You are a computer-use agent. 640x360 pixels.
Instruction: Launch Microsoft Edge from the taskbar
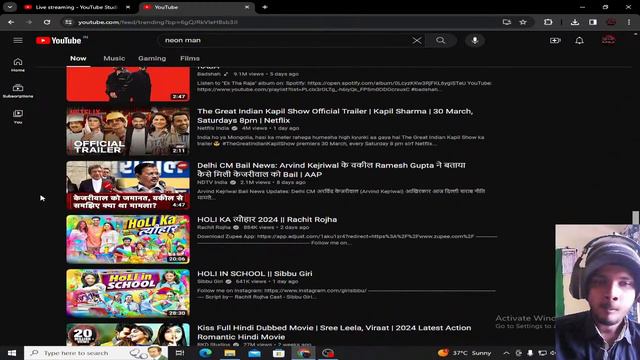point(205,353)
